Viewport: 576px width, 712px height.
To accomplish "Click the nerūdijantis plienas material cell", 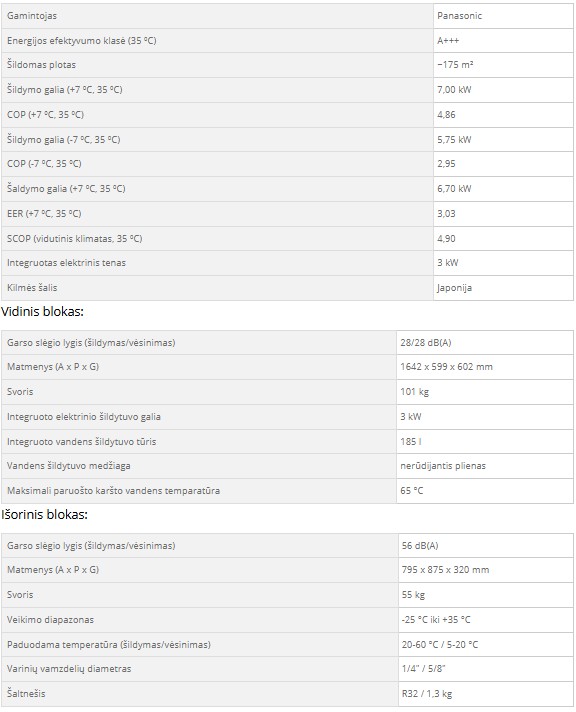I will (485, 466).
